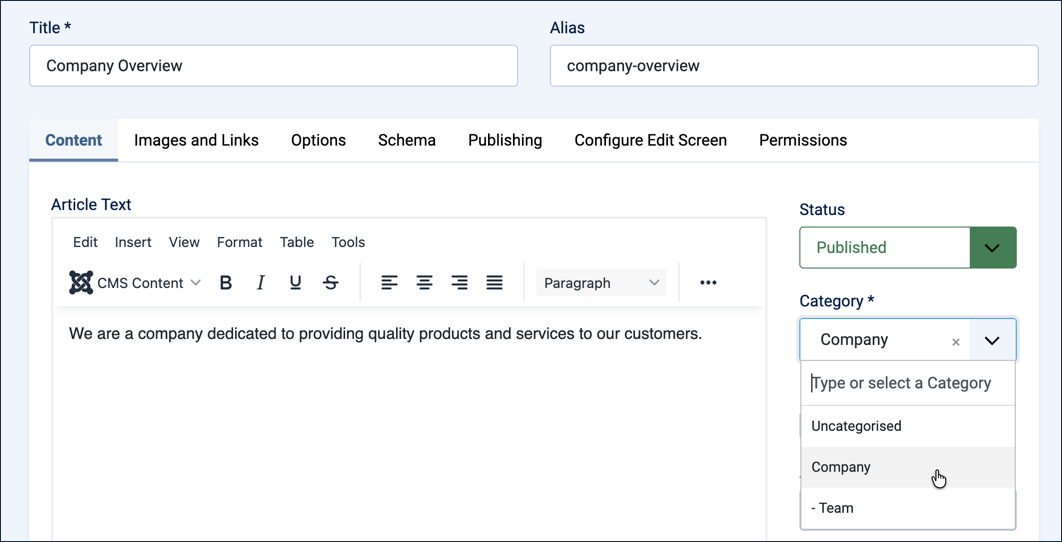Toggle bold formatting

coord(226,283)
